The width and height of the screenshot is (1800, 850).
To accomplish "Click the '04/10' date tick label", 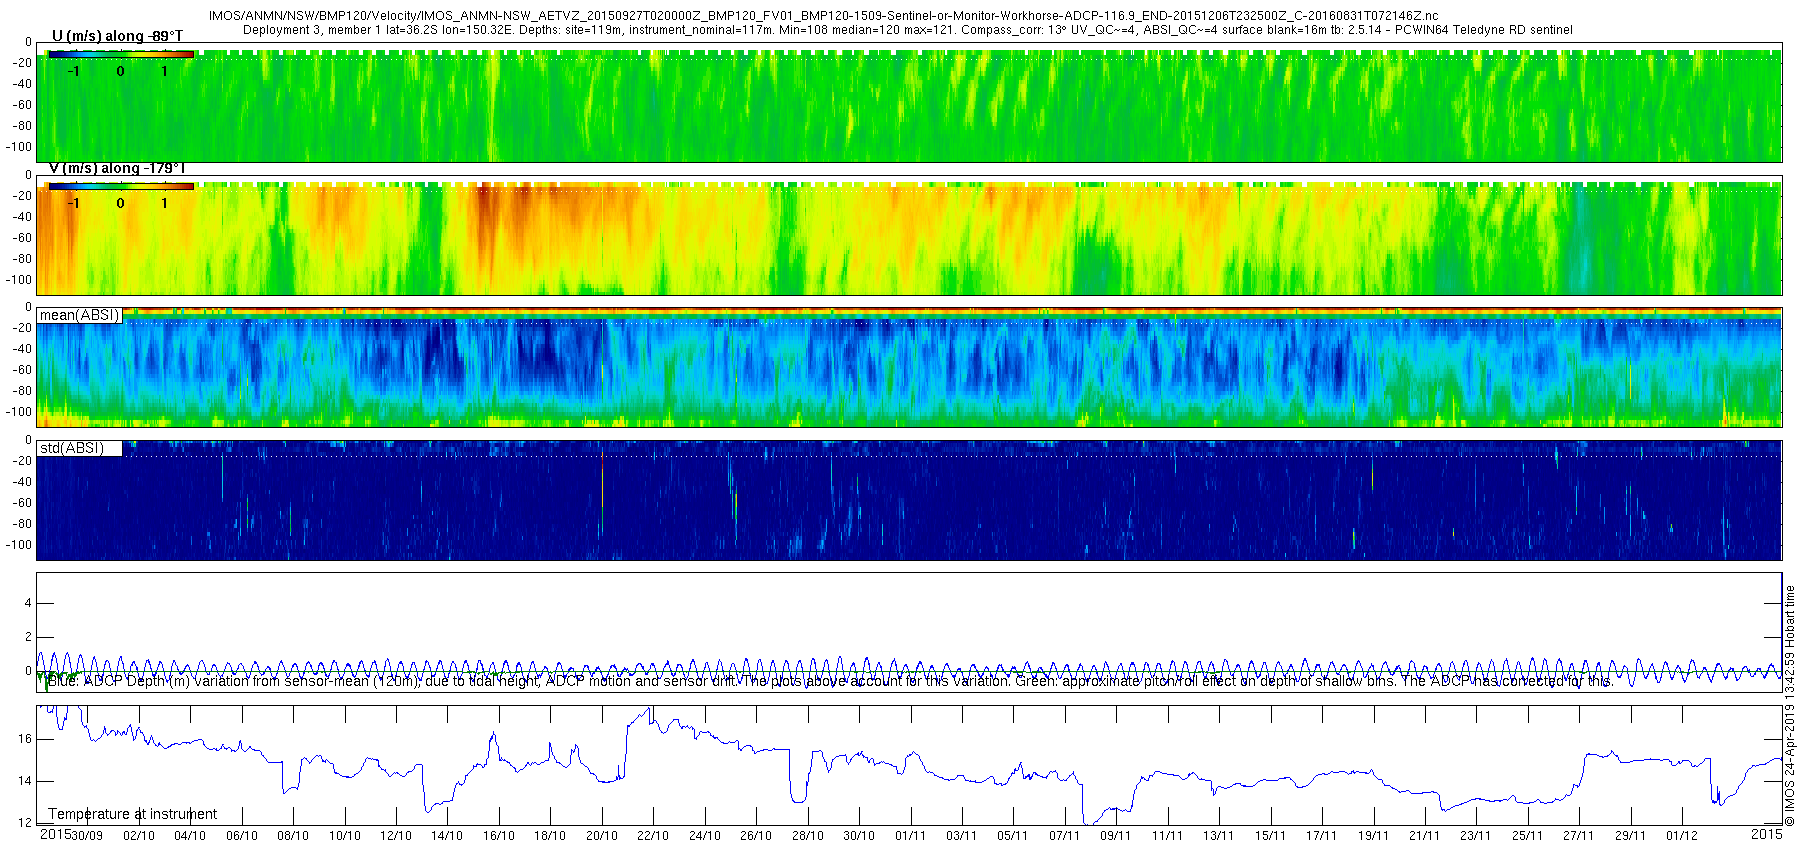I will [x=190, y=836].
